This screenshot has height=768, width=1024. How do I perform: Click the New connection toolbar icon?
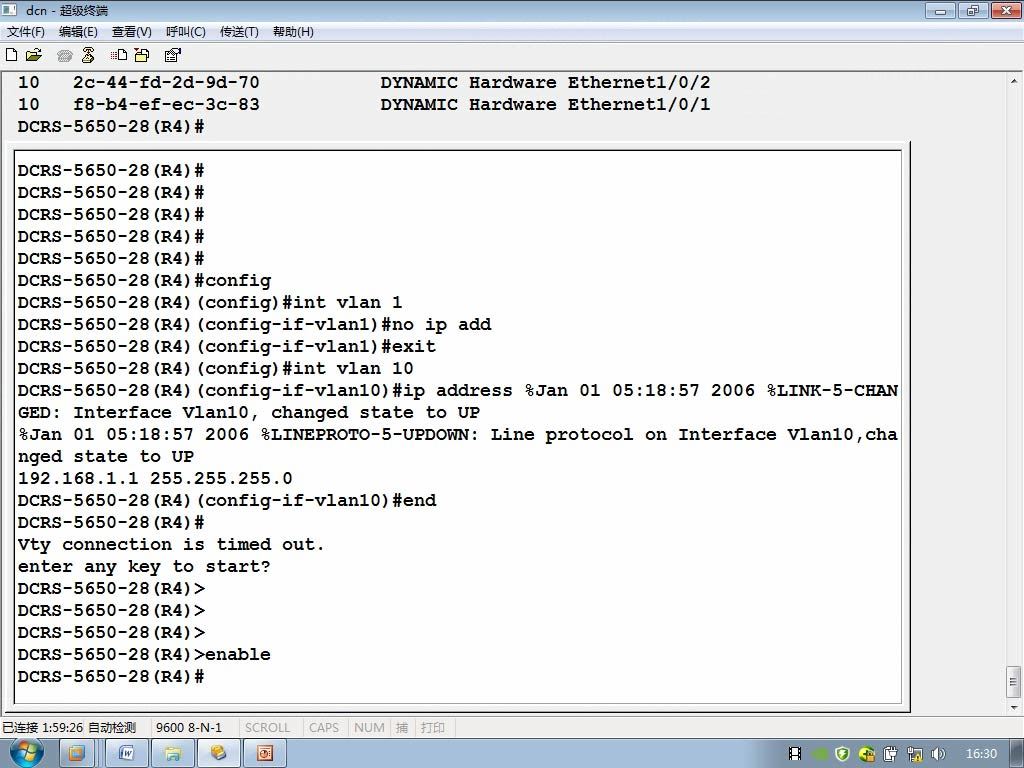tap(11, 55)
